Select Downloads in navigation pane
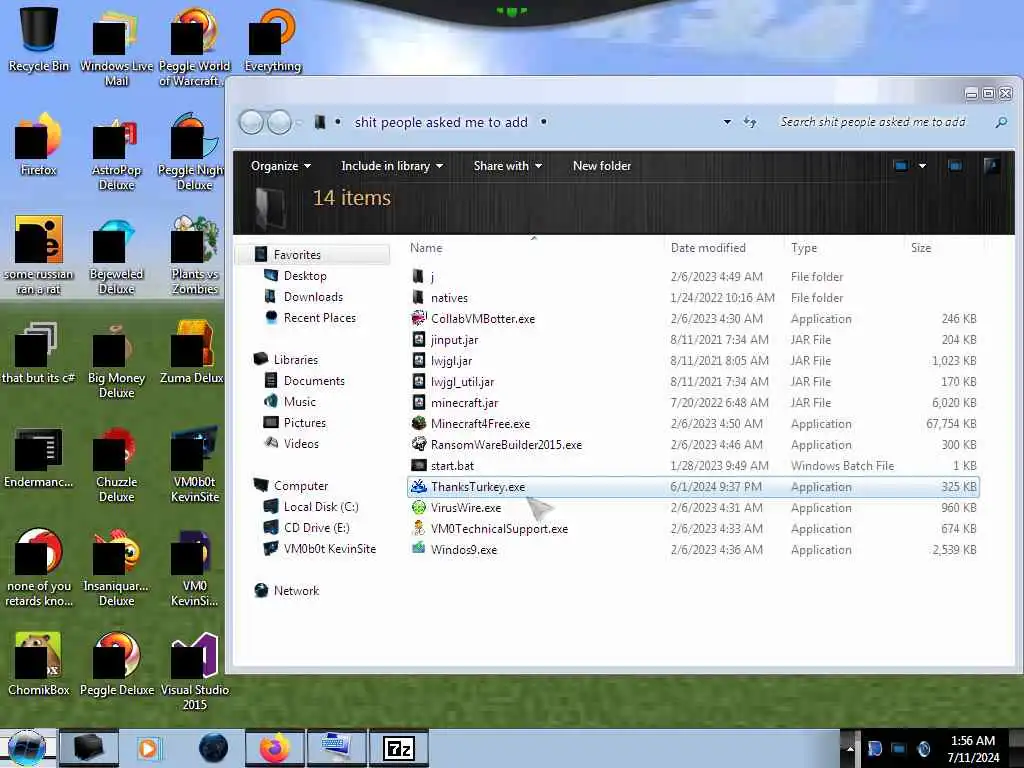Image resolution: width=1024 pixels, height=768 pixels. click(313, 296)
